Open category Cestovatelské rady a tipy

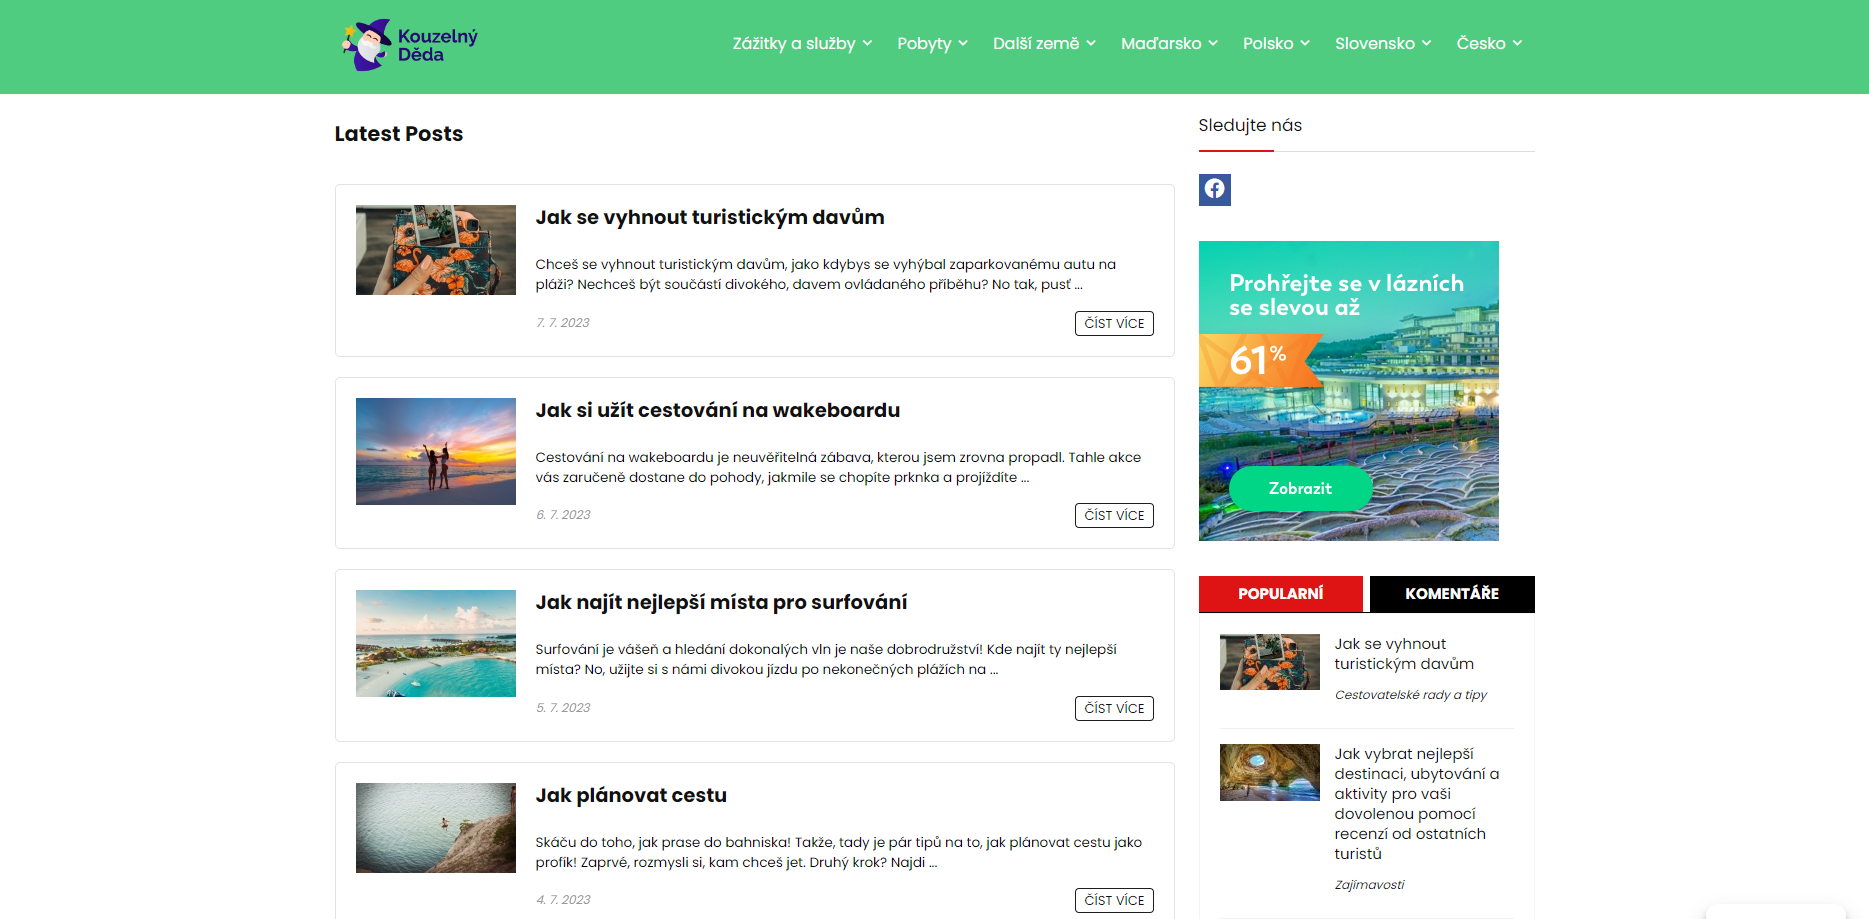tap(1410, 695)
